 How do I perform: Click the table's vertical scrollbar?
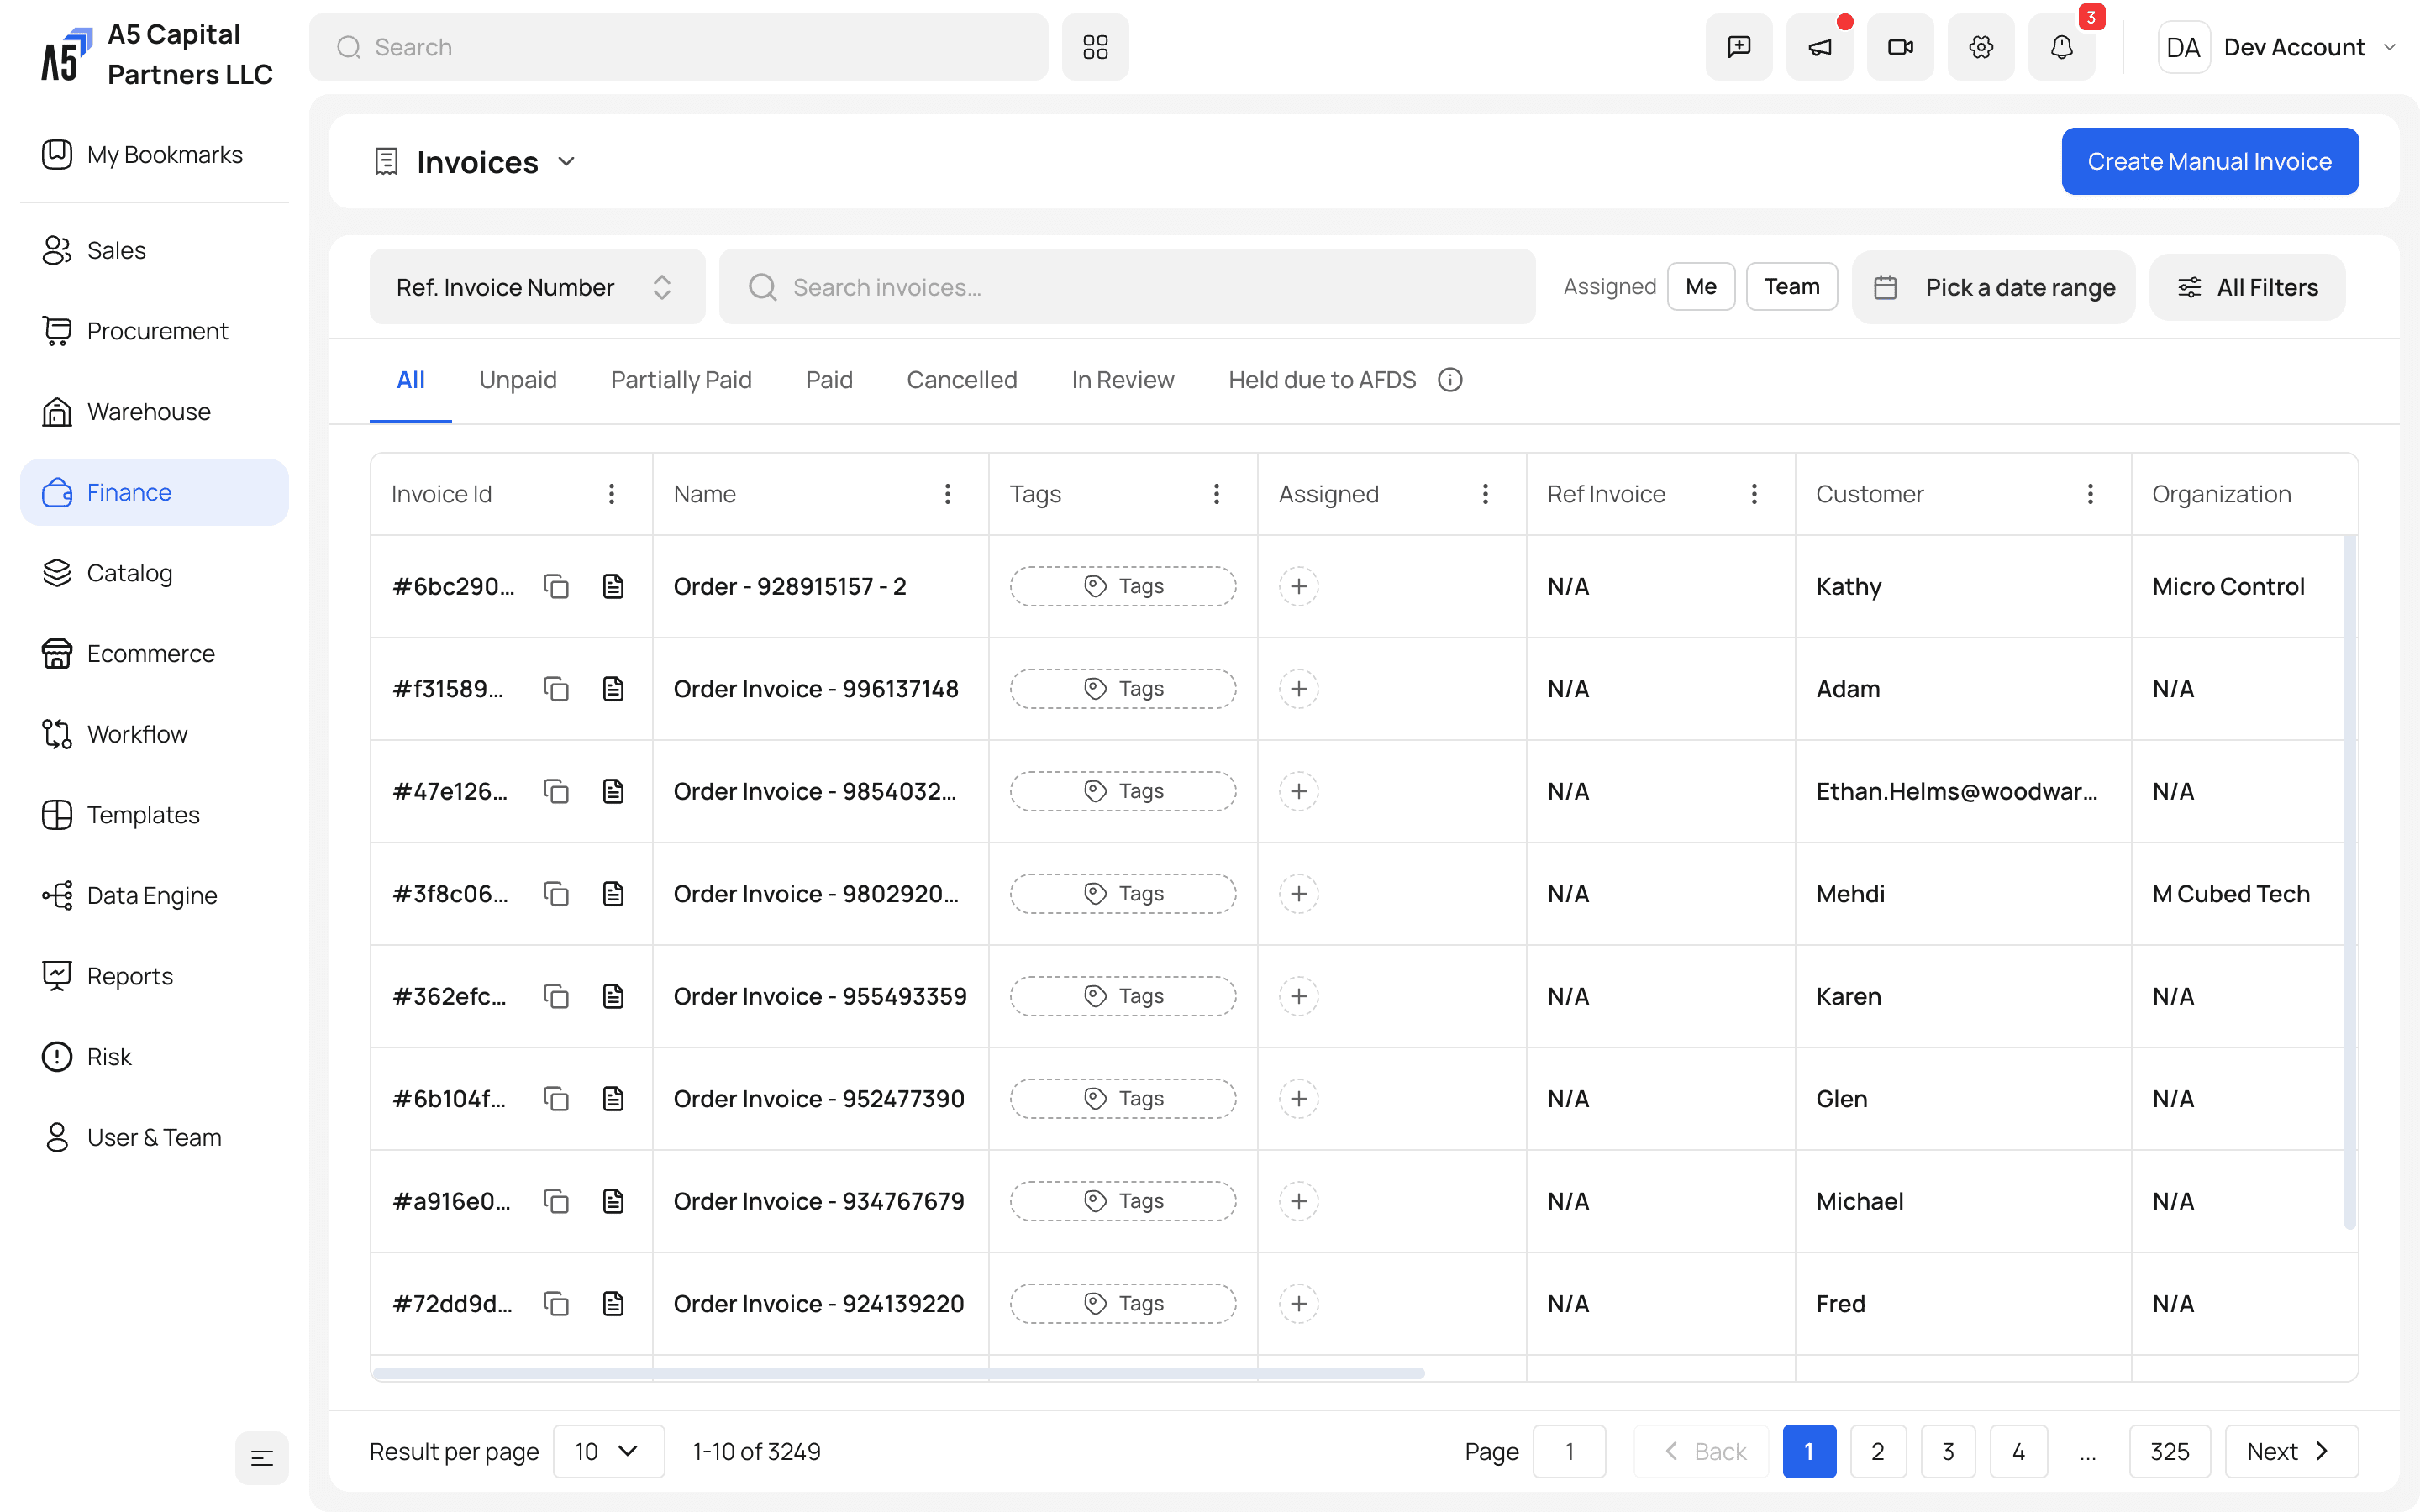2350,882
